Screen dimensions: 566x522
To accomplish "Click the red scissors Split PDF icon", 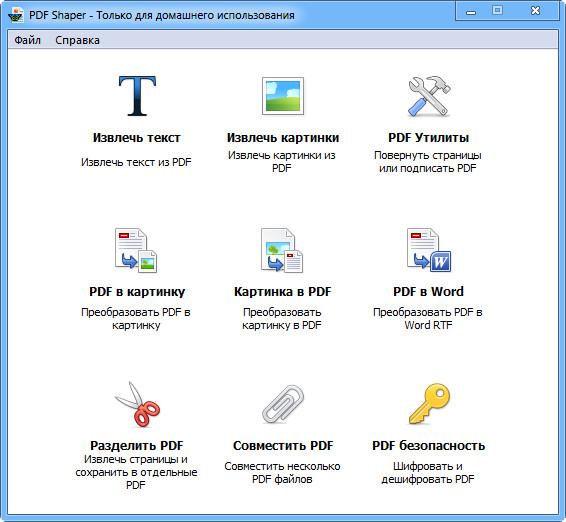I will click(x=138, y=404).
